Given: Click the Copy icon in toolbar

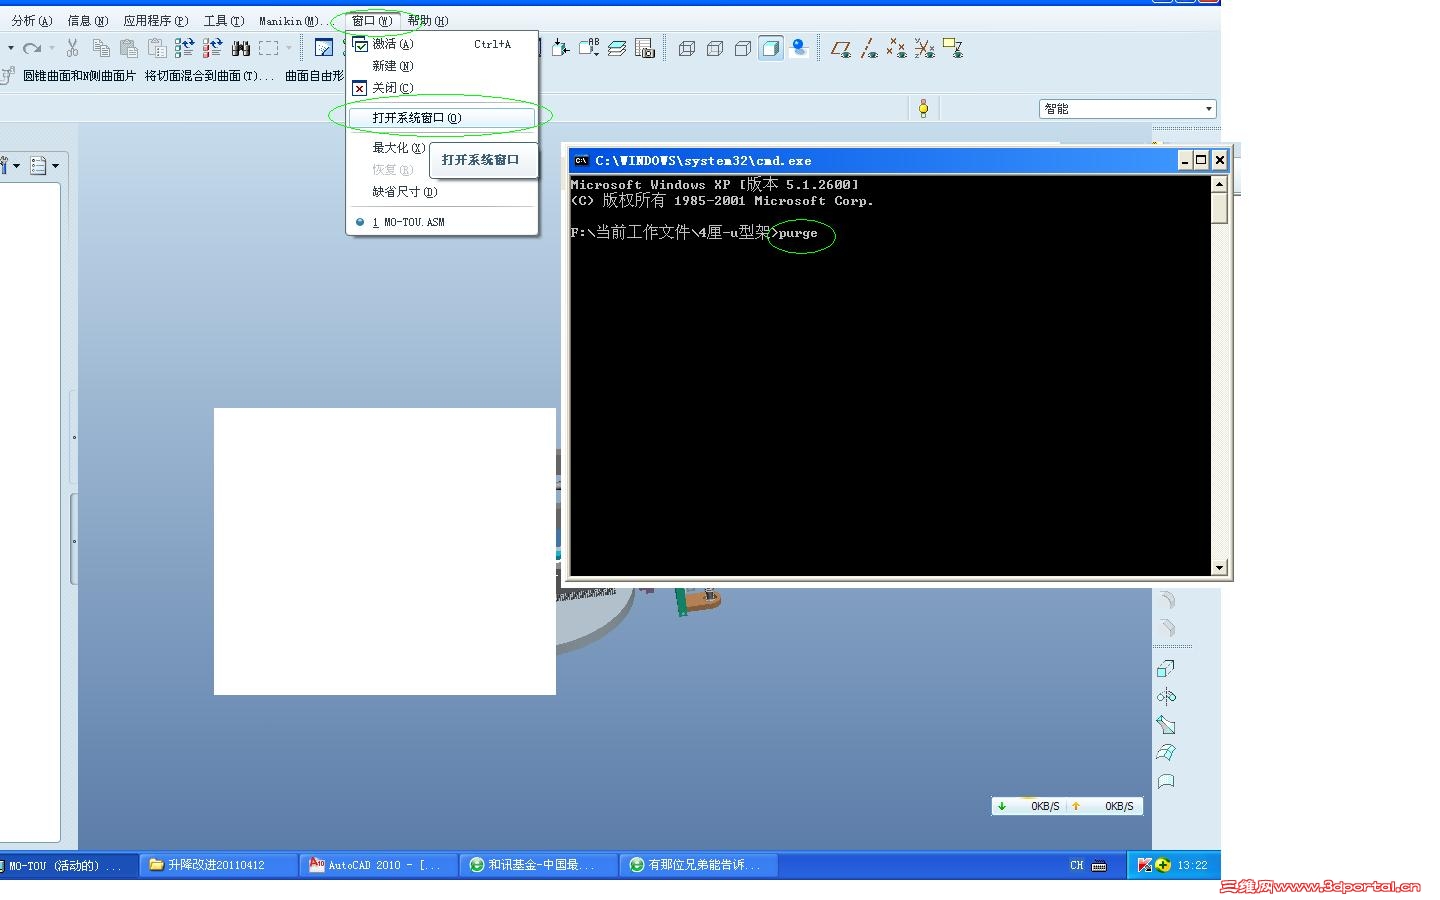Looking at the screenshot, I should [101, 48].
